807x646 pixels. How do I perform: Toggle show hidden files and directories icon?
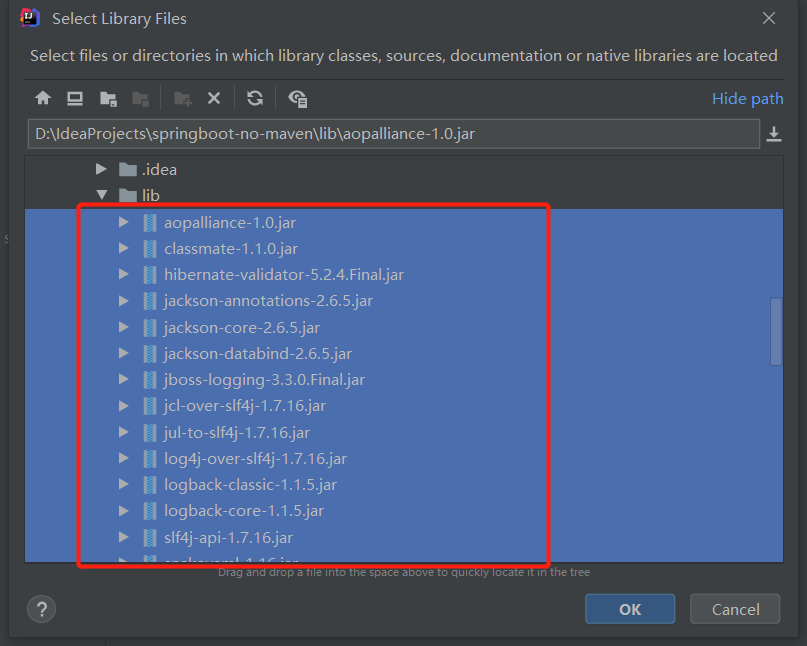pos(298,98)
